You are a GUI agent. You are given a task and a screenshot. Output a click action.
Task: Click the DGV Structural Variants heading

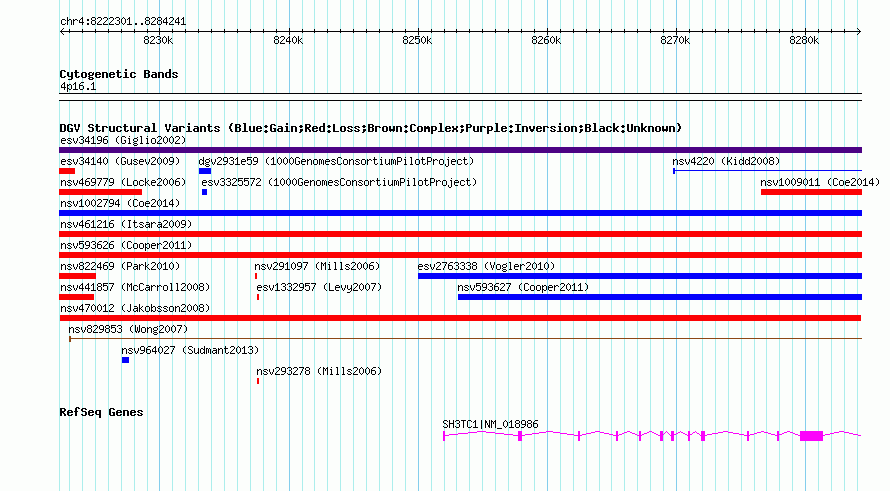370,128
